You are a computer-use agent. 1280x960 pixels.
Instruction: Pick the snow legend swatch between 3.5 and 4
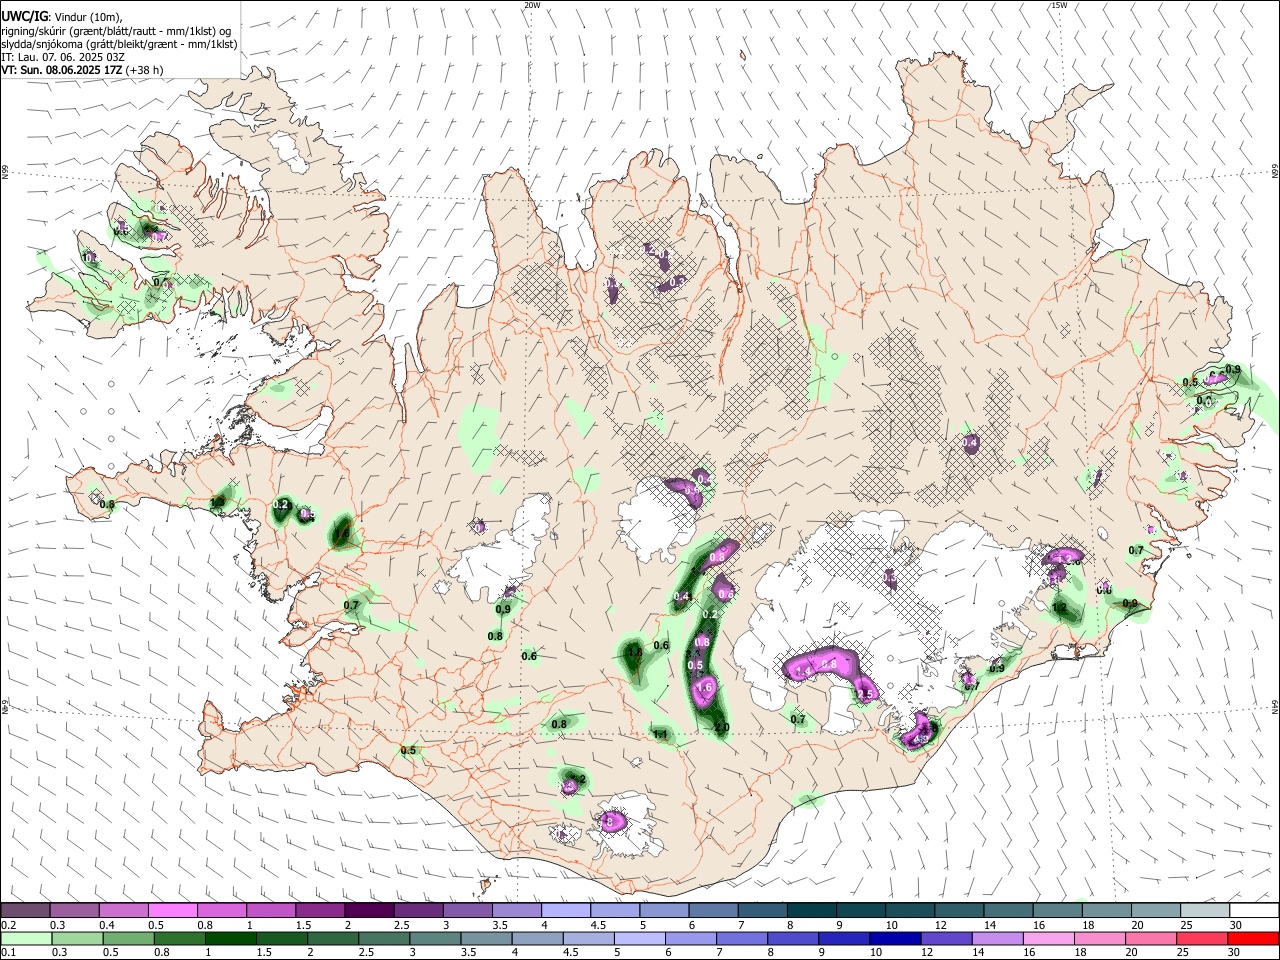point(516,911)
